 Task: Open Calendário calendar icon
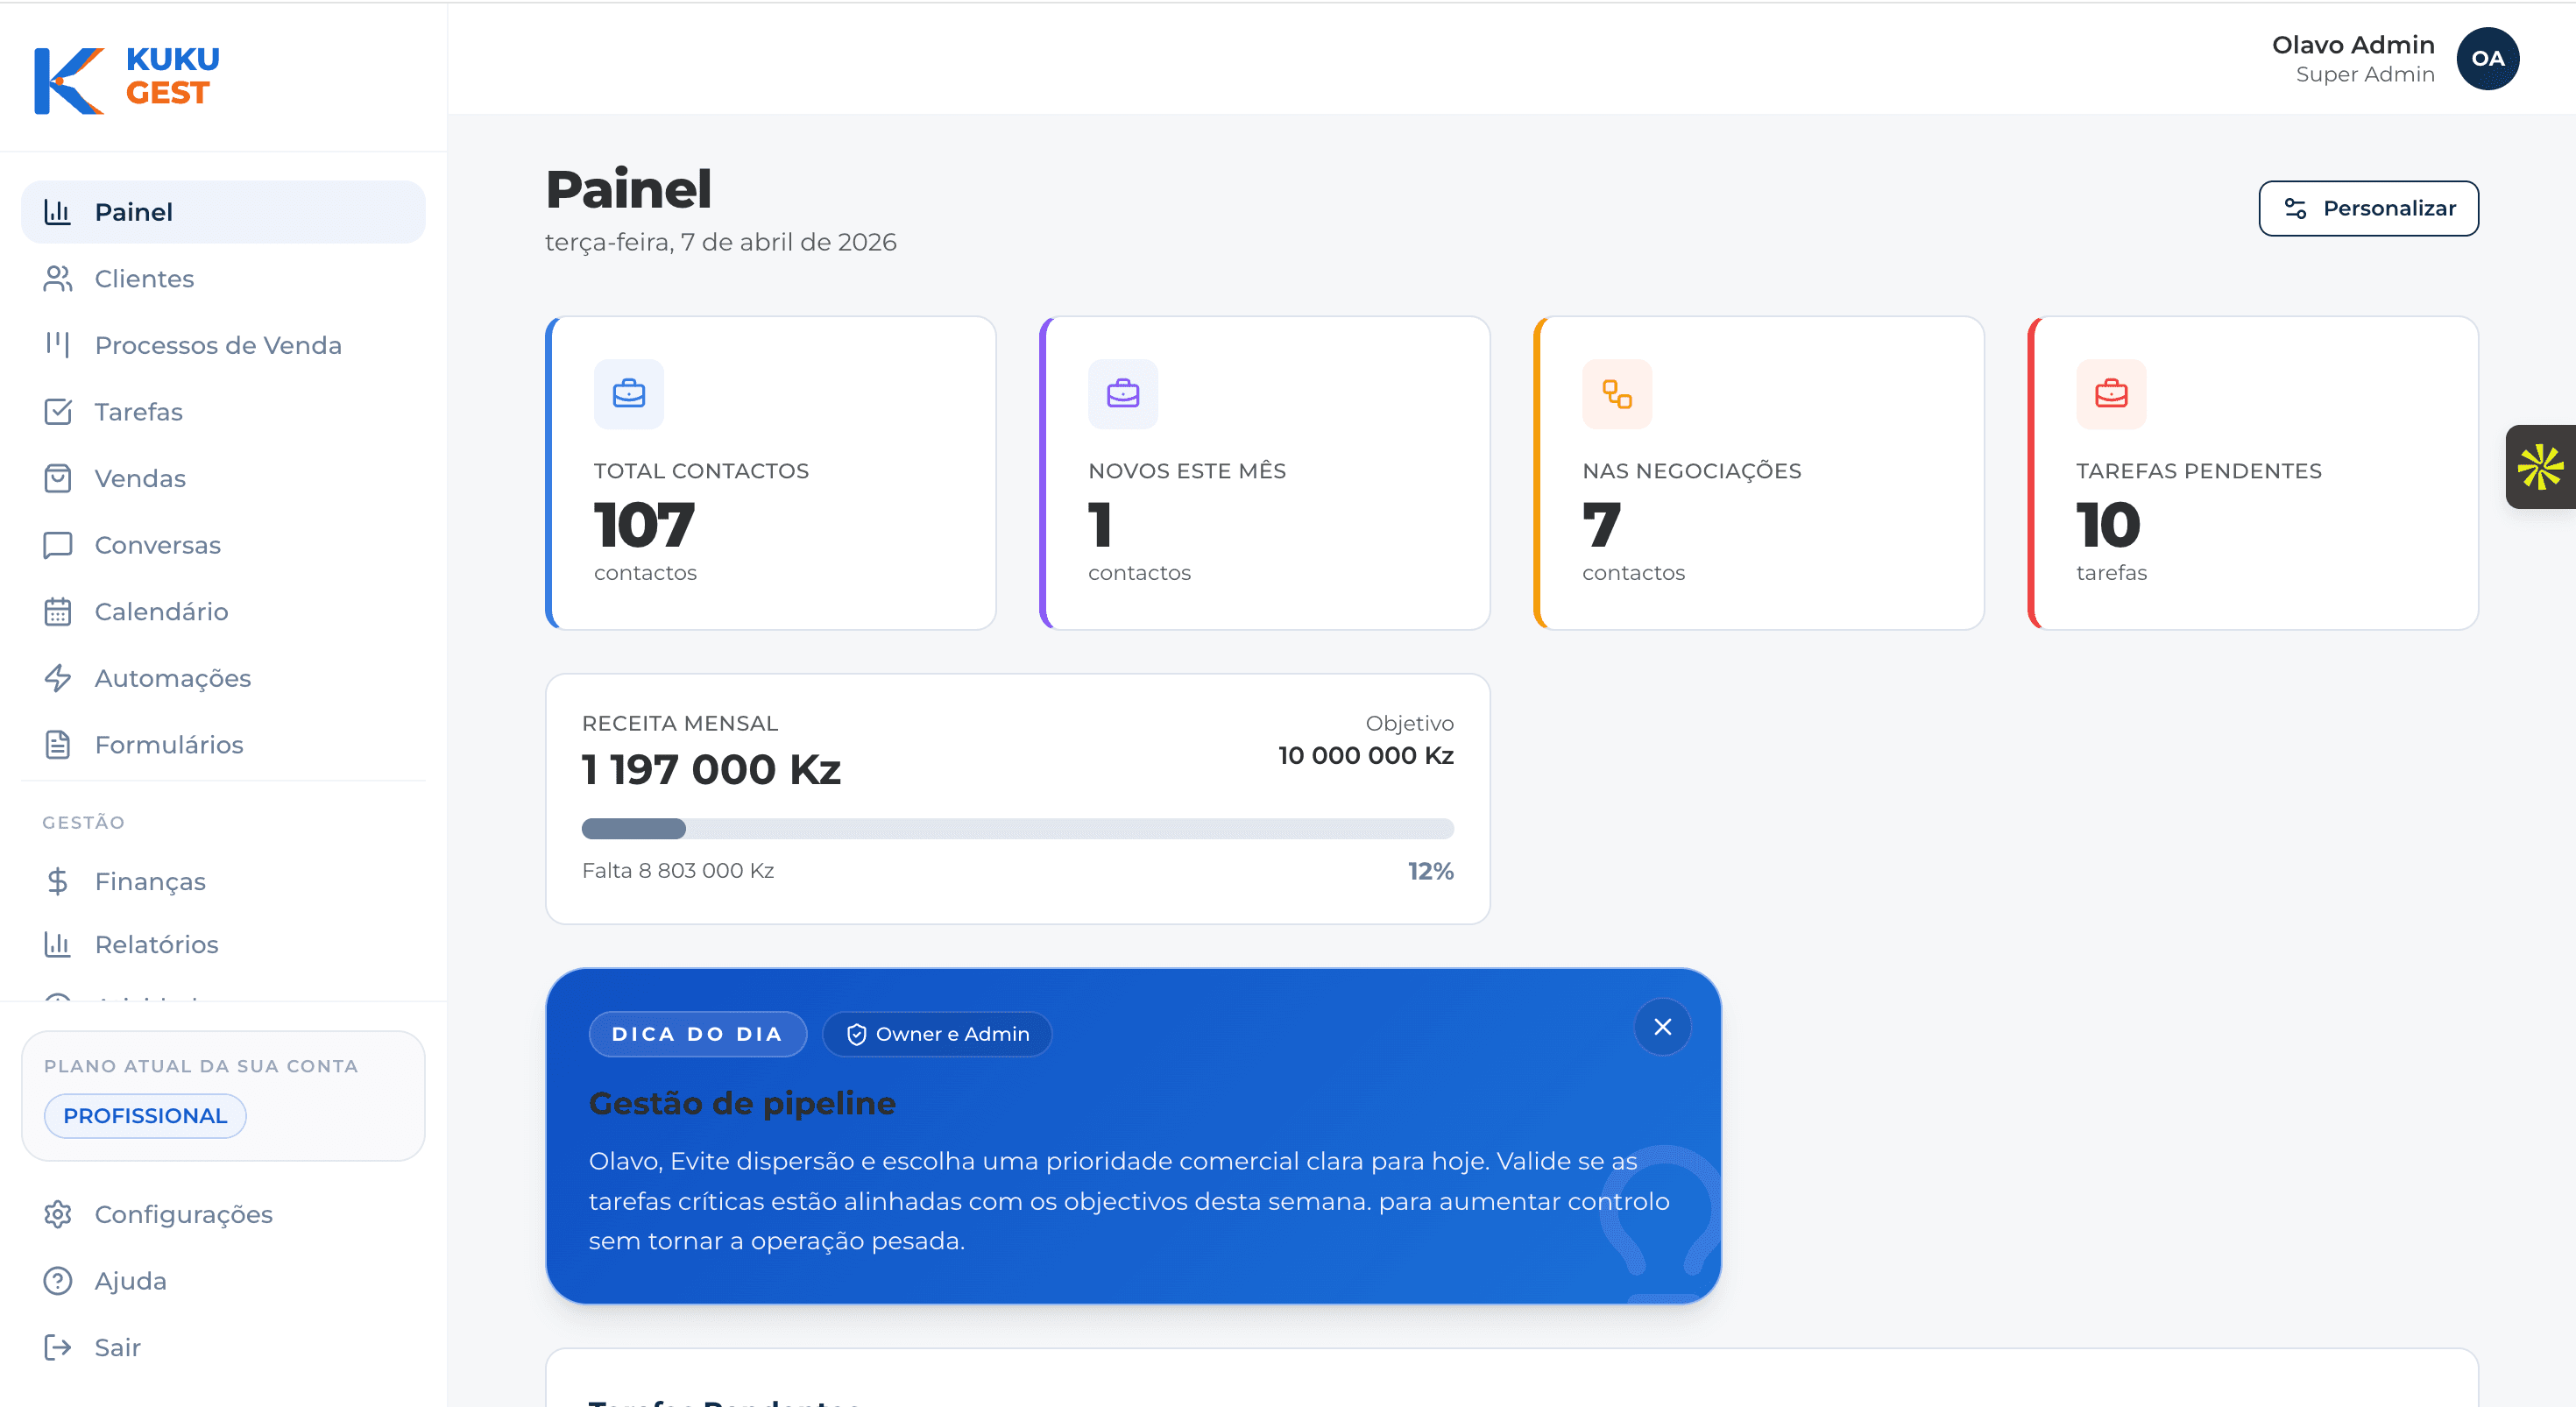(58, 611)
